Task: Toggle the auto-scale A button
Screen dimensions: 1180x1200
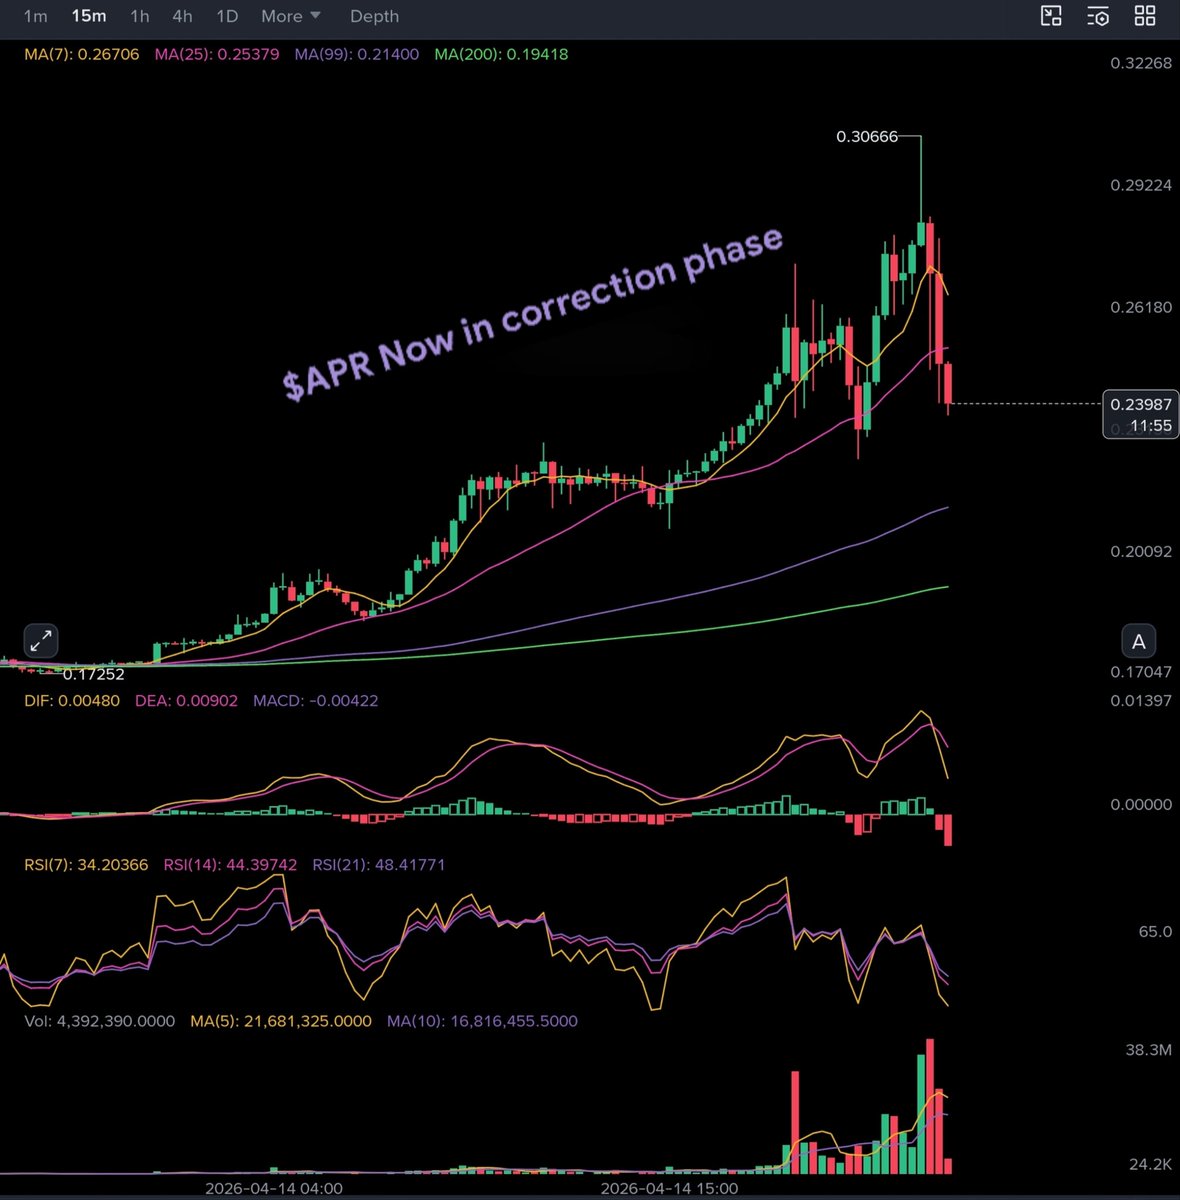Action: coord(1138,641)
